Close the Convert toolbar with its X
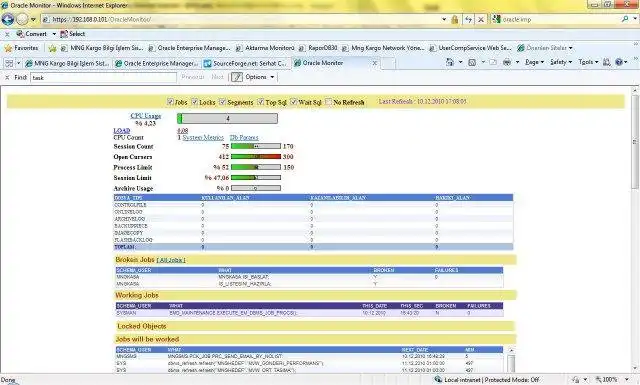This screenshot has height=385, width=640. (x=7, y=34)
